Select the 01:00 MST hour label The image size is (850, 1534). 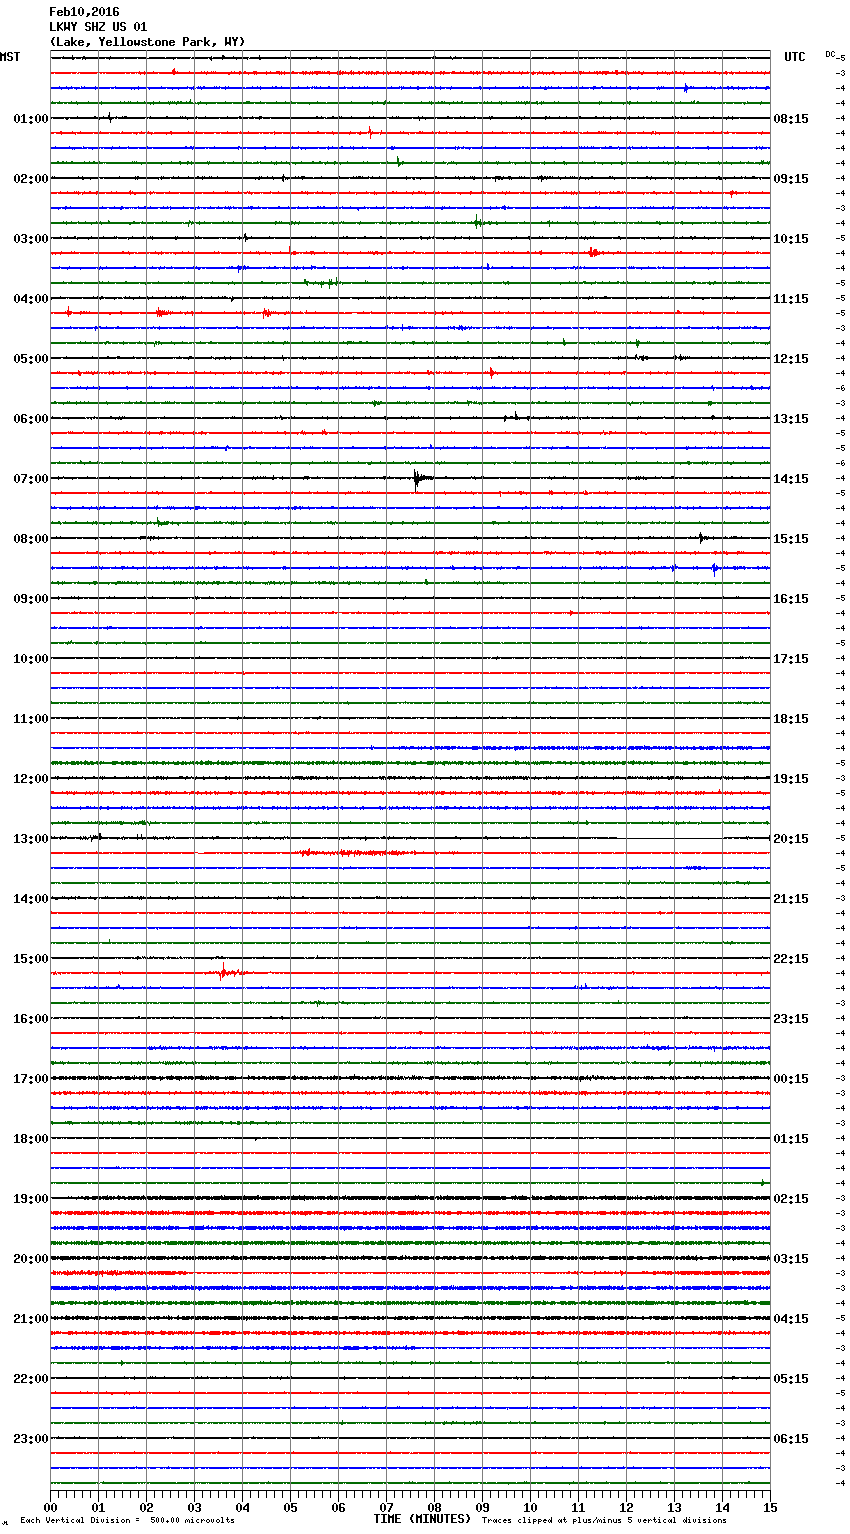tap(31, 119)
